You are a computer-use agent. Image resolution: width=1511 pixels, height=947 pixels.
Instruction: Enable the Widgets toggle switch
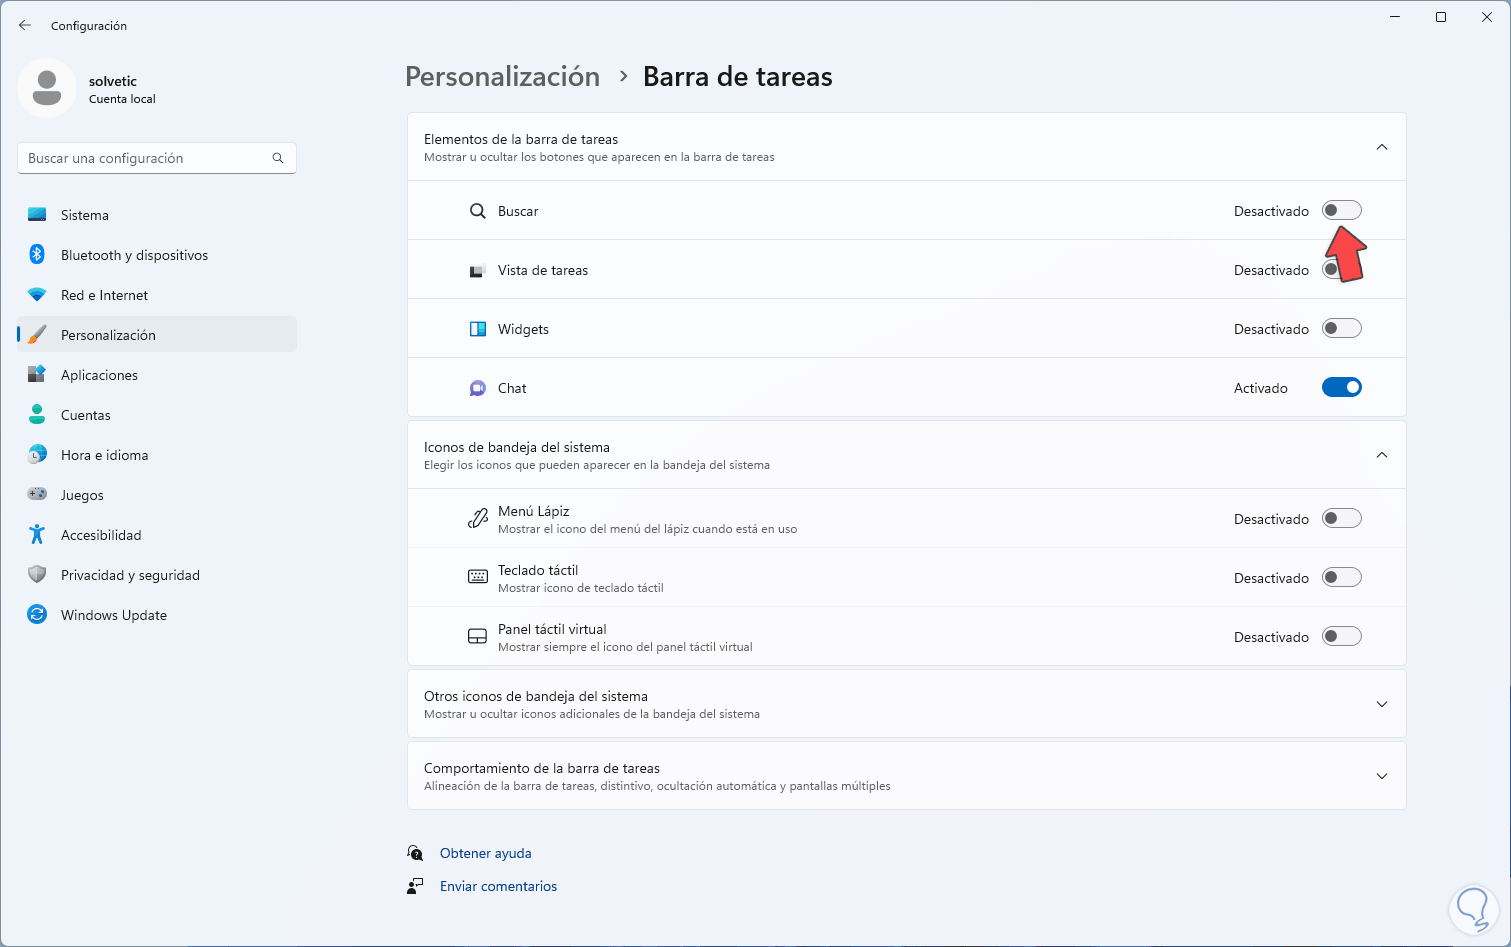(x=1341, y=329)
